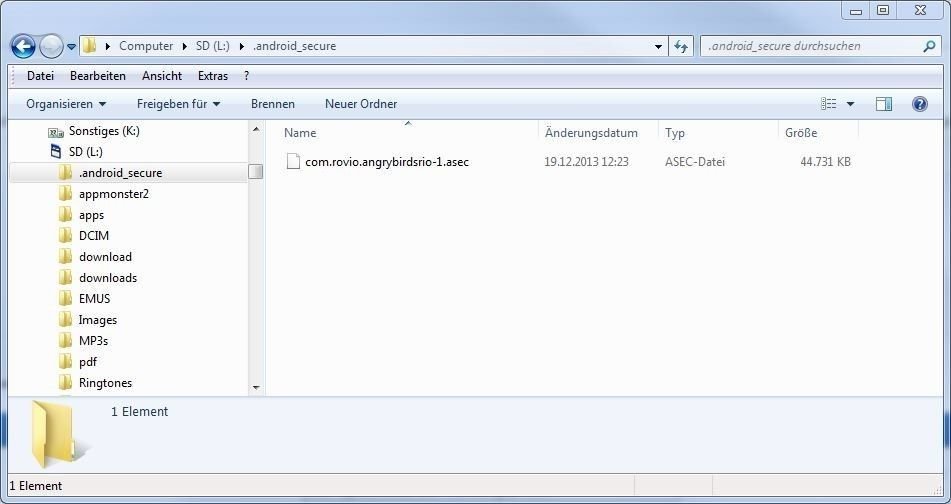The image size is (951, 504).
Task: Open the Extras menu
Action: click(213, 76)
